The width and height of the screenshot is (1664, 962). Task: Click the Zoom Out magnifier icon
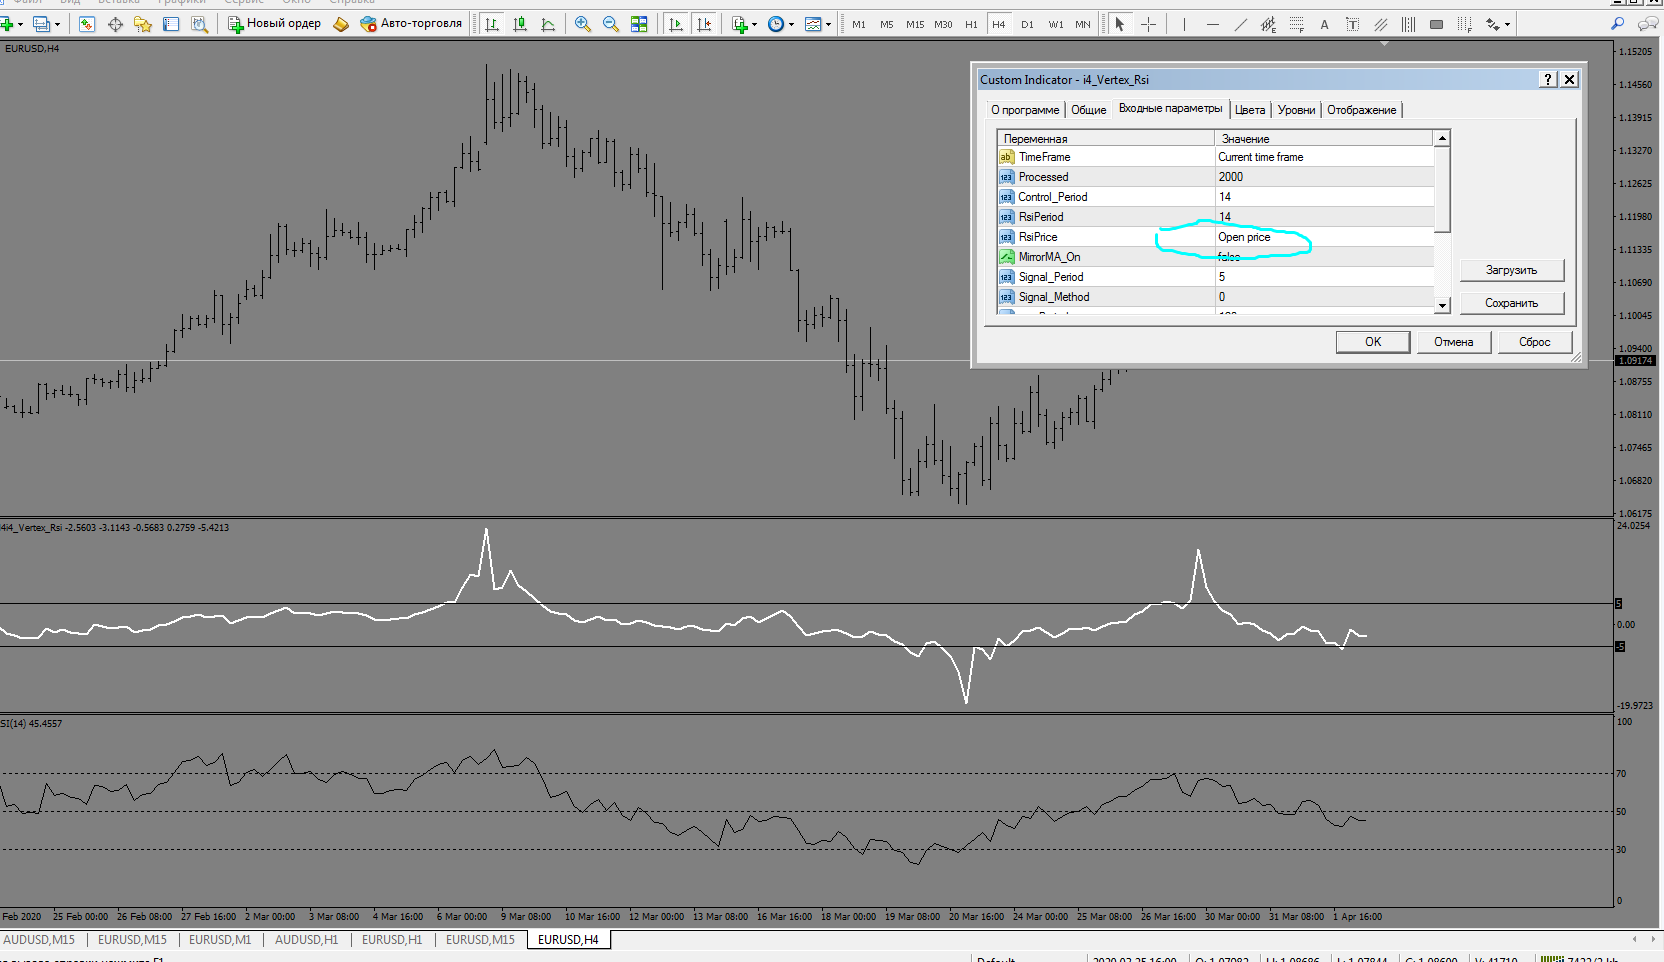(x=611, y=24)
